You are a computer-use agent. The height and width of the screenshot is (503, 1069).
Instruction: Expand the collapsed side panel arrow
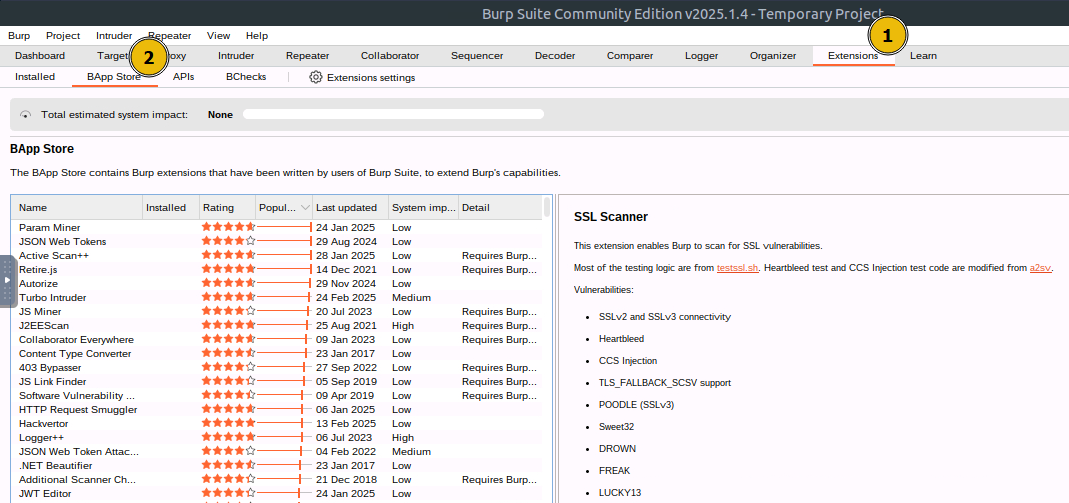tap(7, 280)
